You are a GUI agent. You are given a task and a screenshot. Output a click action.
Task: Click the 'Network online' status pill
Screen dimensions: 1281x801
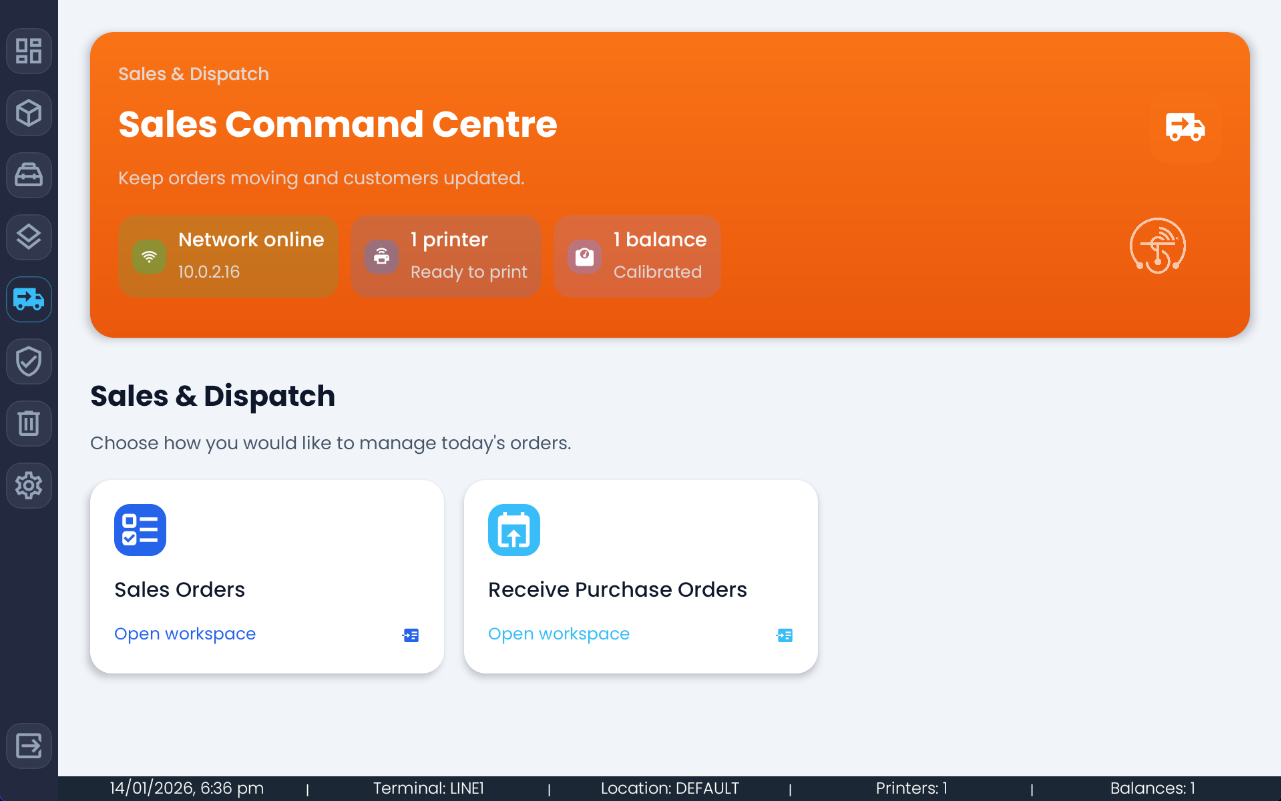(228, 256)
